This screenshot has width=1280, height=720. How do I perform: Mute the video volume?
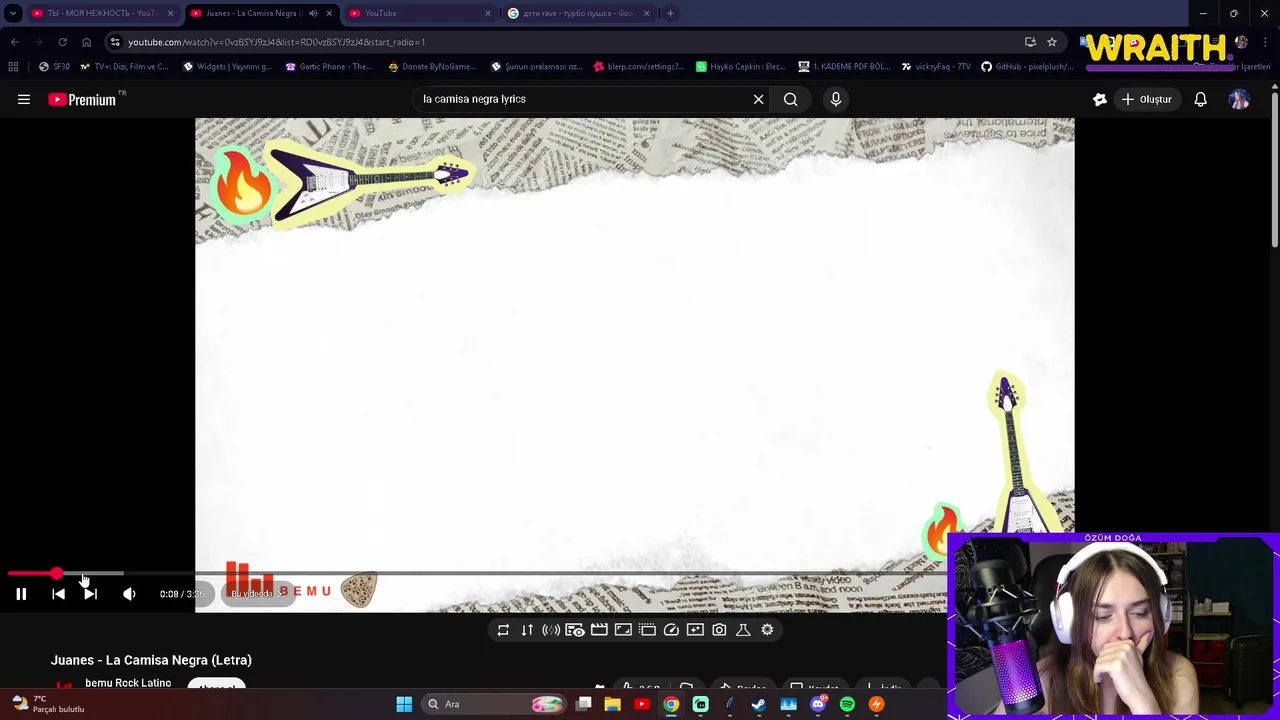click(129, 594)
